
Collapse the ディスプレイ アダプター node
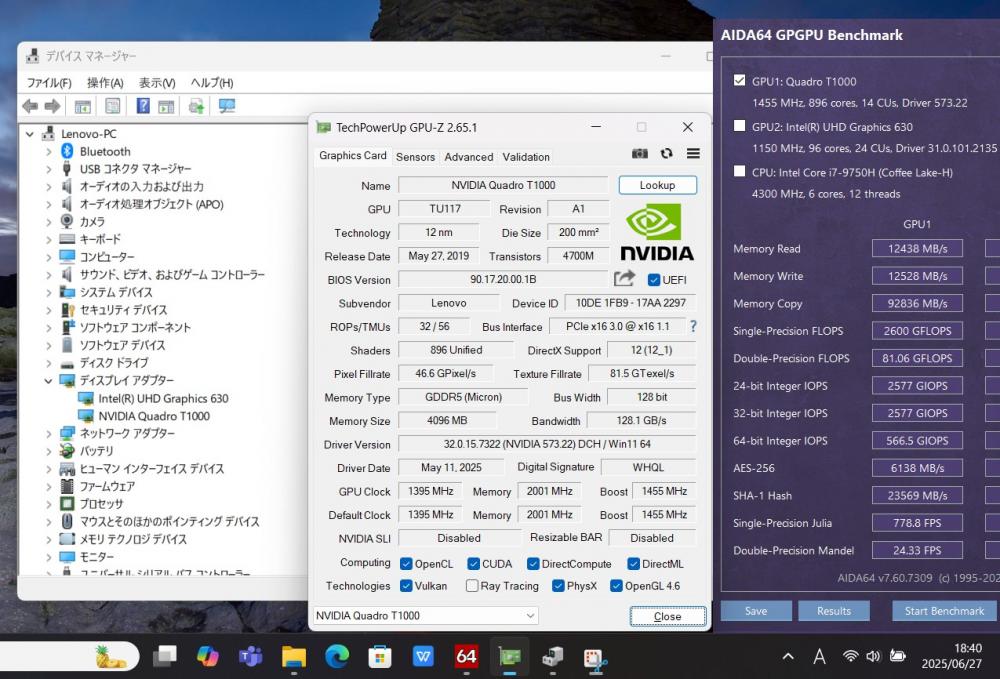[x=48, y=381]
